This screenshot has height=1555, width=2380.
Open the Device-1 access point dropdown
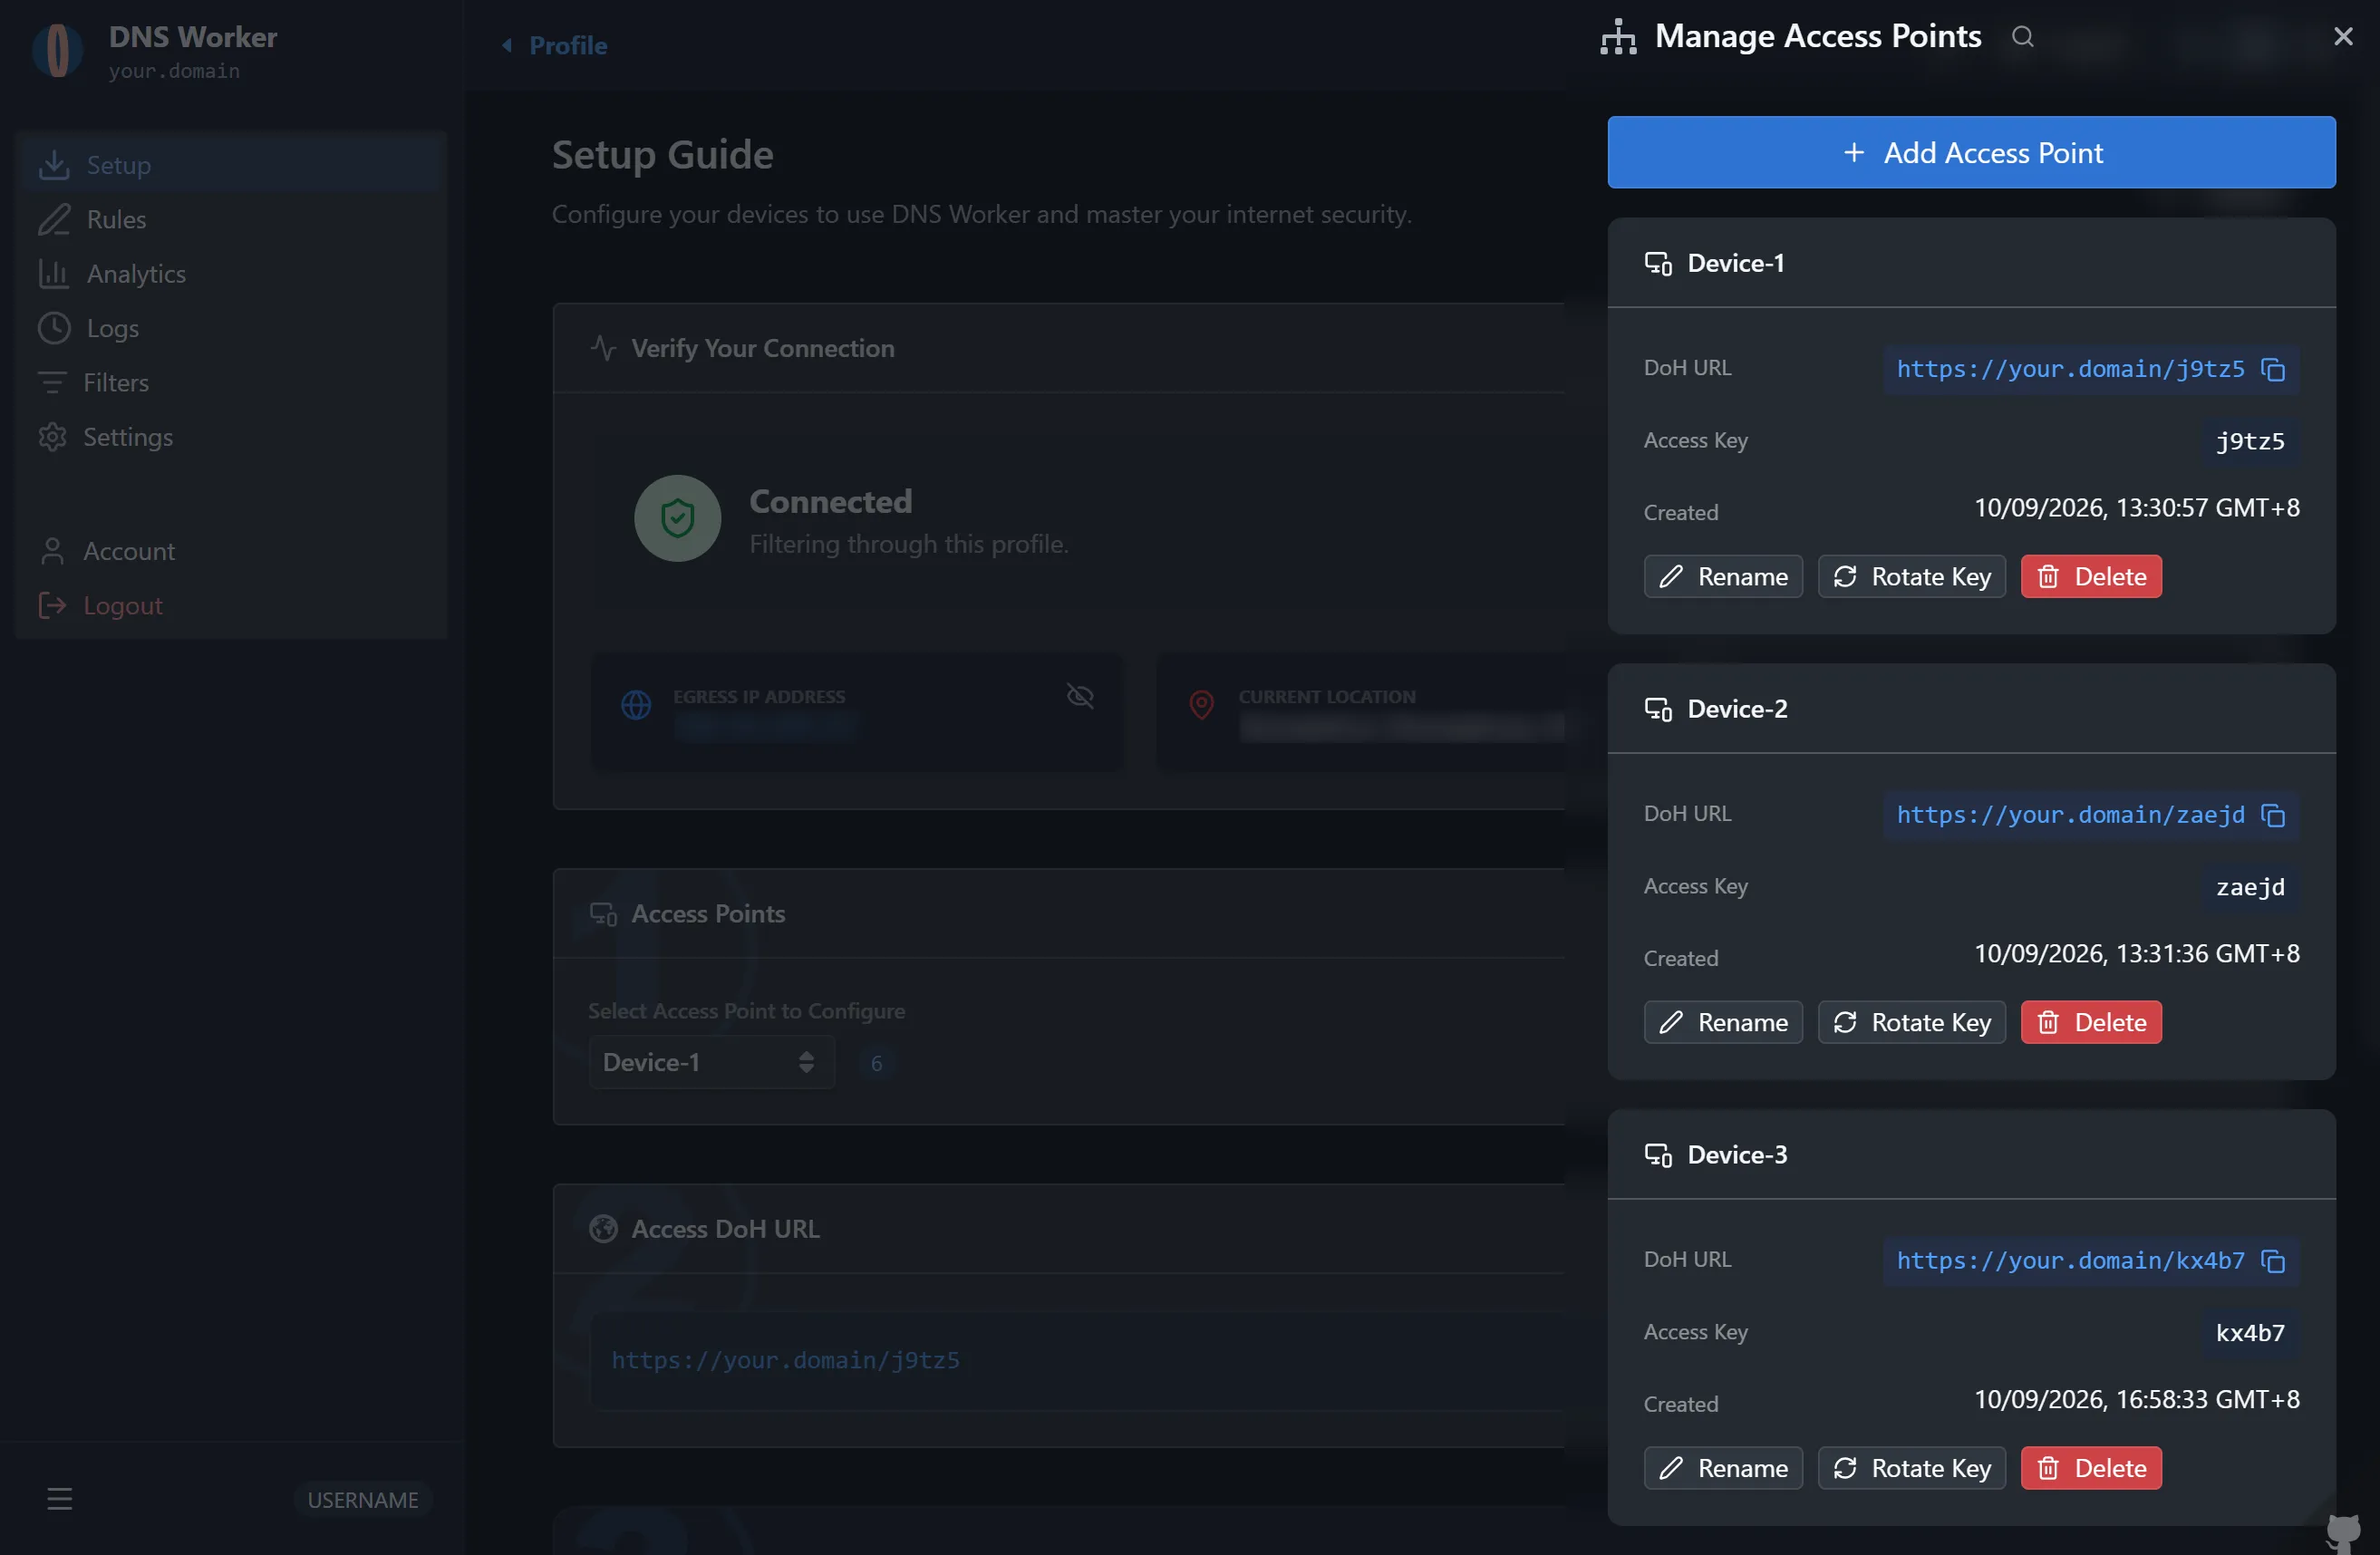[711, 1062]
